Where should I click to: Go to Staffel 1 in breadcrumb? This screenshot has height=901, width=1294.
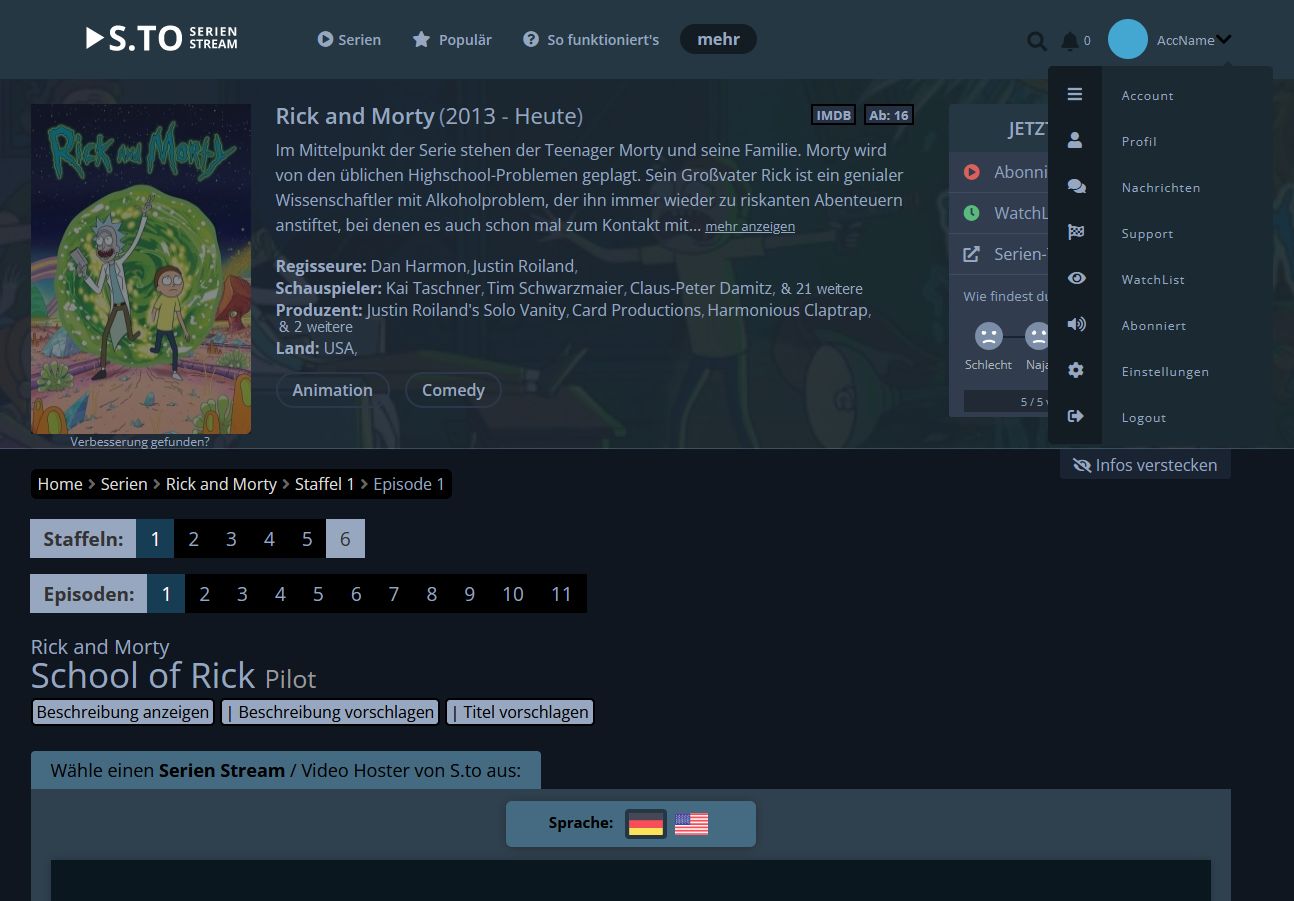[325, 484]
